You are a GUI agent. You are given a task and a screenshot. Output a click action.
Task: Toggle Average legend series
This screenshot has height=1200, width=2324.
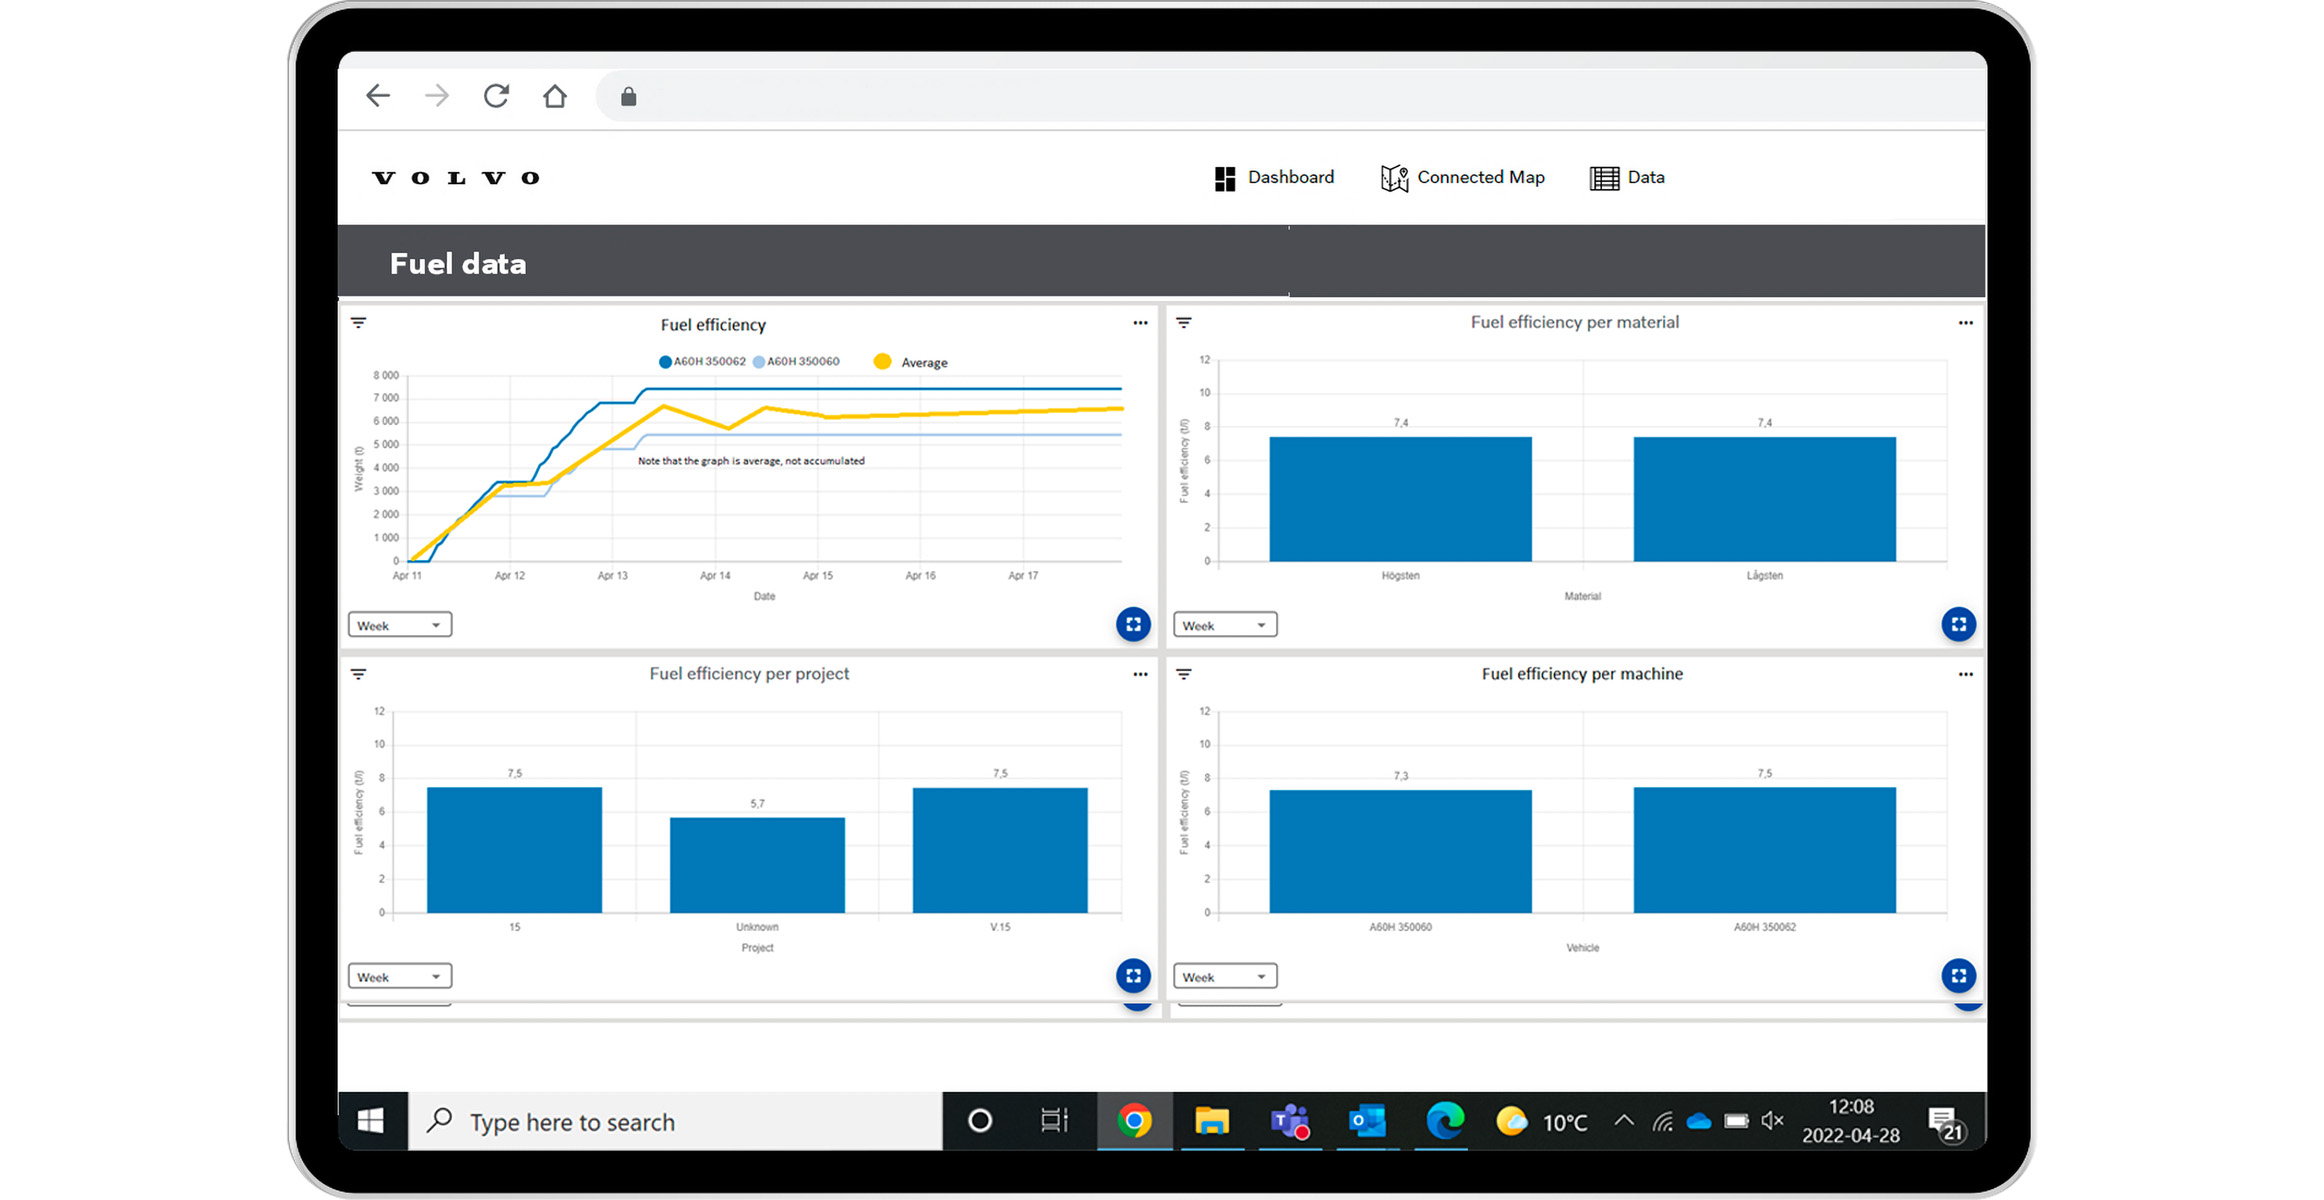tap(911, 362)
